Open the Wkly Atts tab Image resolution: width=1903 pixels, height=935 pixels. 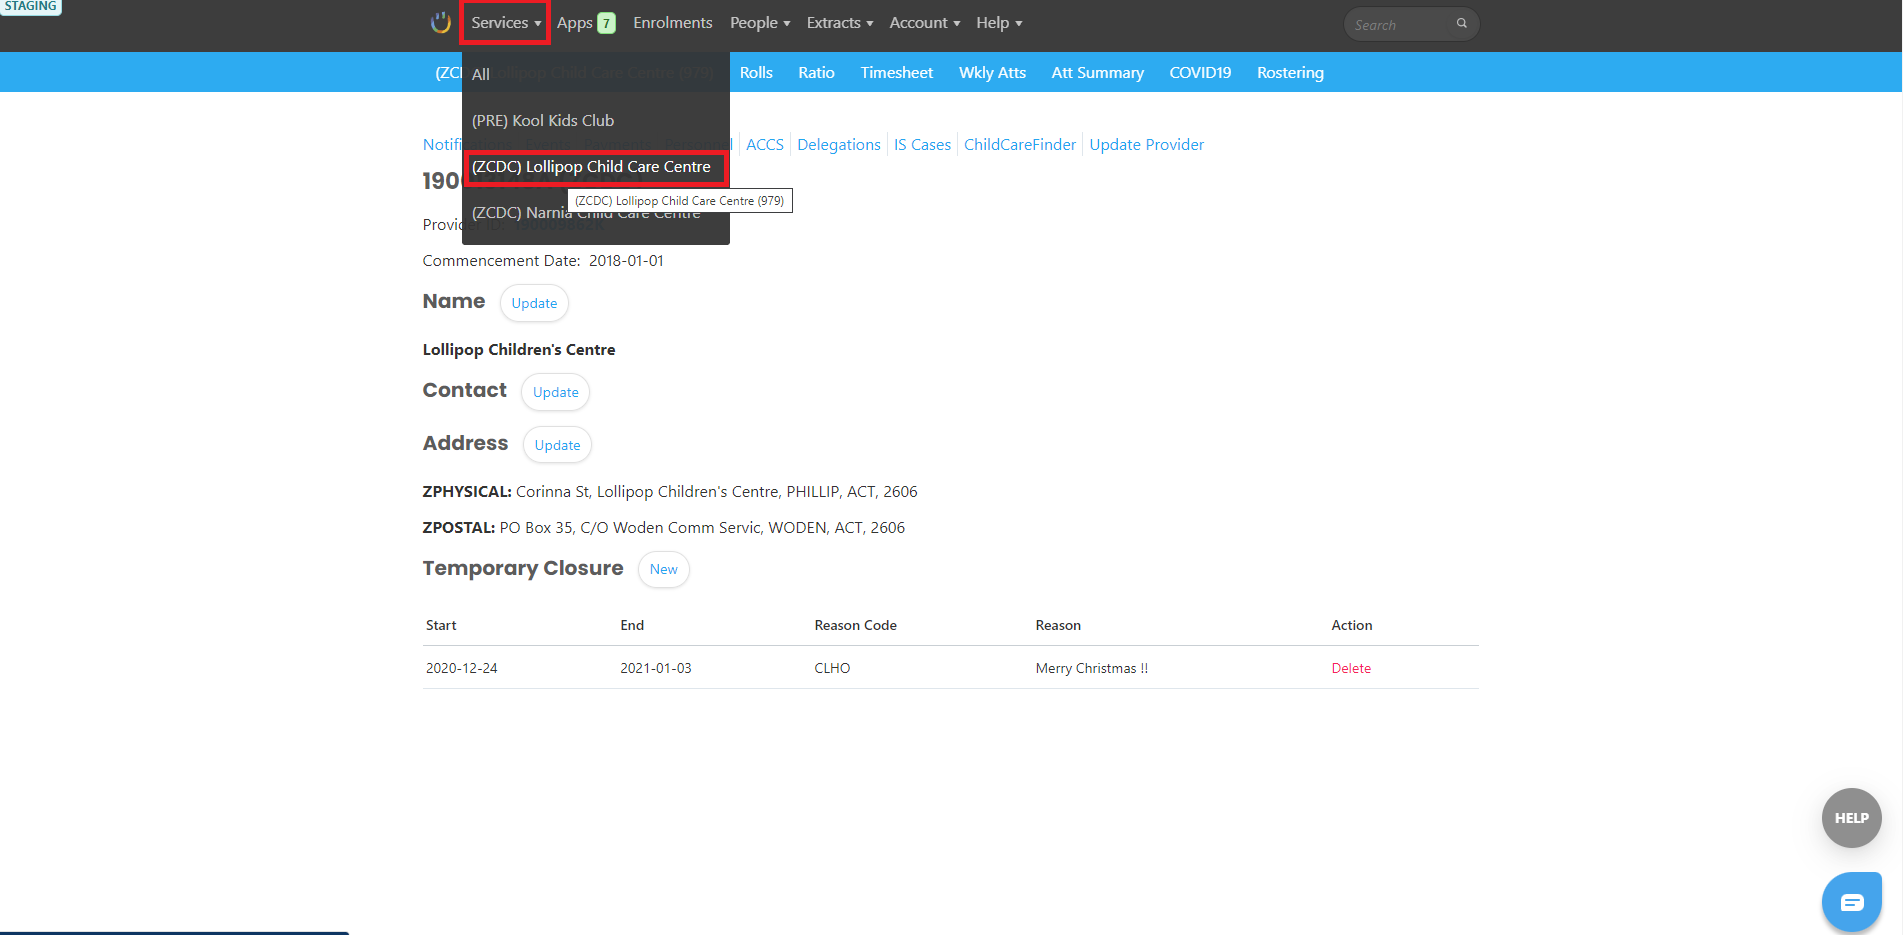pyautogui.click(x=992, y=73)
